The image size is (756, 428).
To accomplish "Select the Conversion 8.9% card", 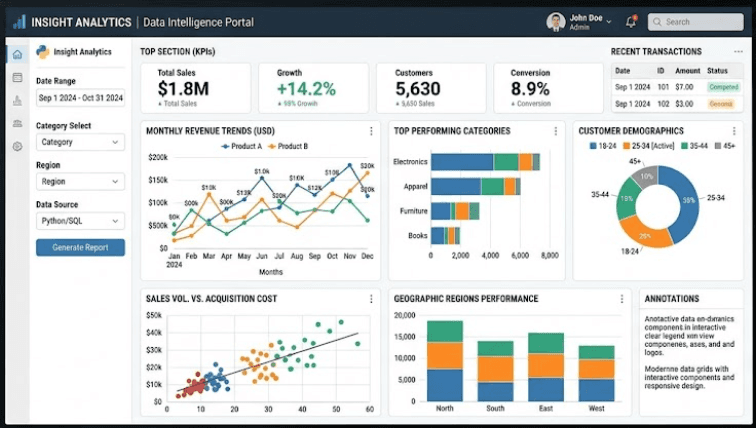I will 549,88.
